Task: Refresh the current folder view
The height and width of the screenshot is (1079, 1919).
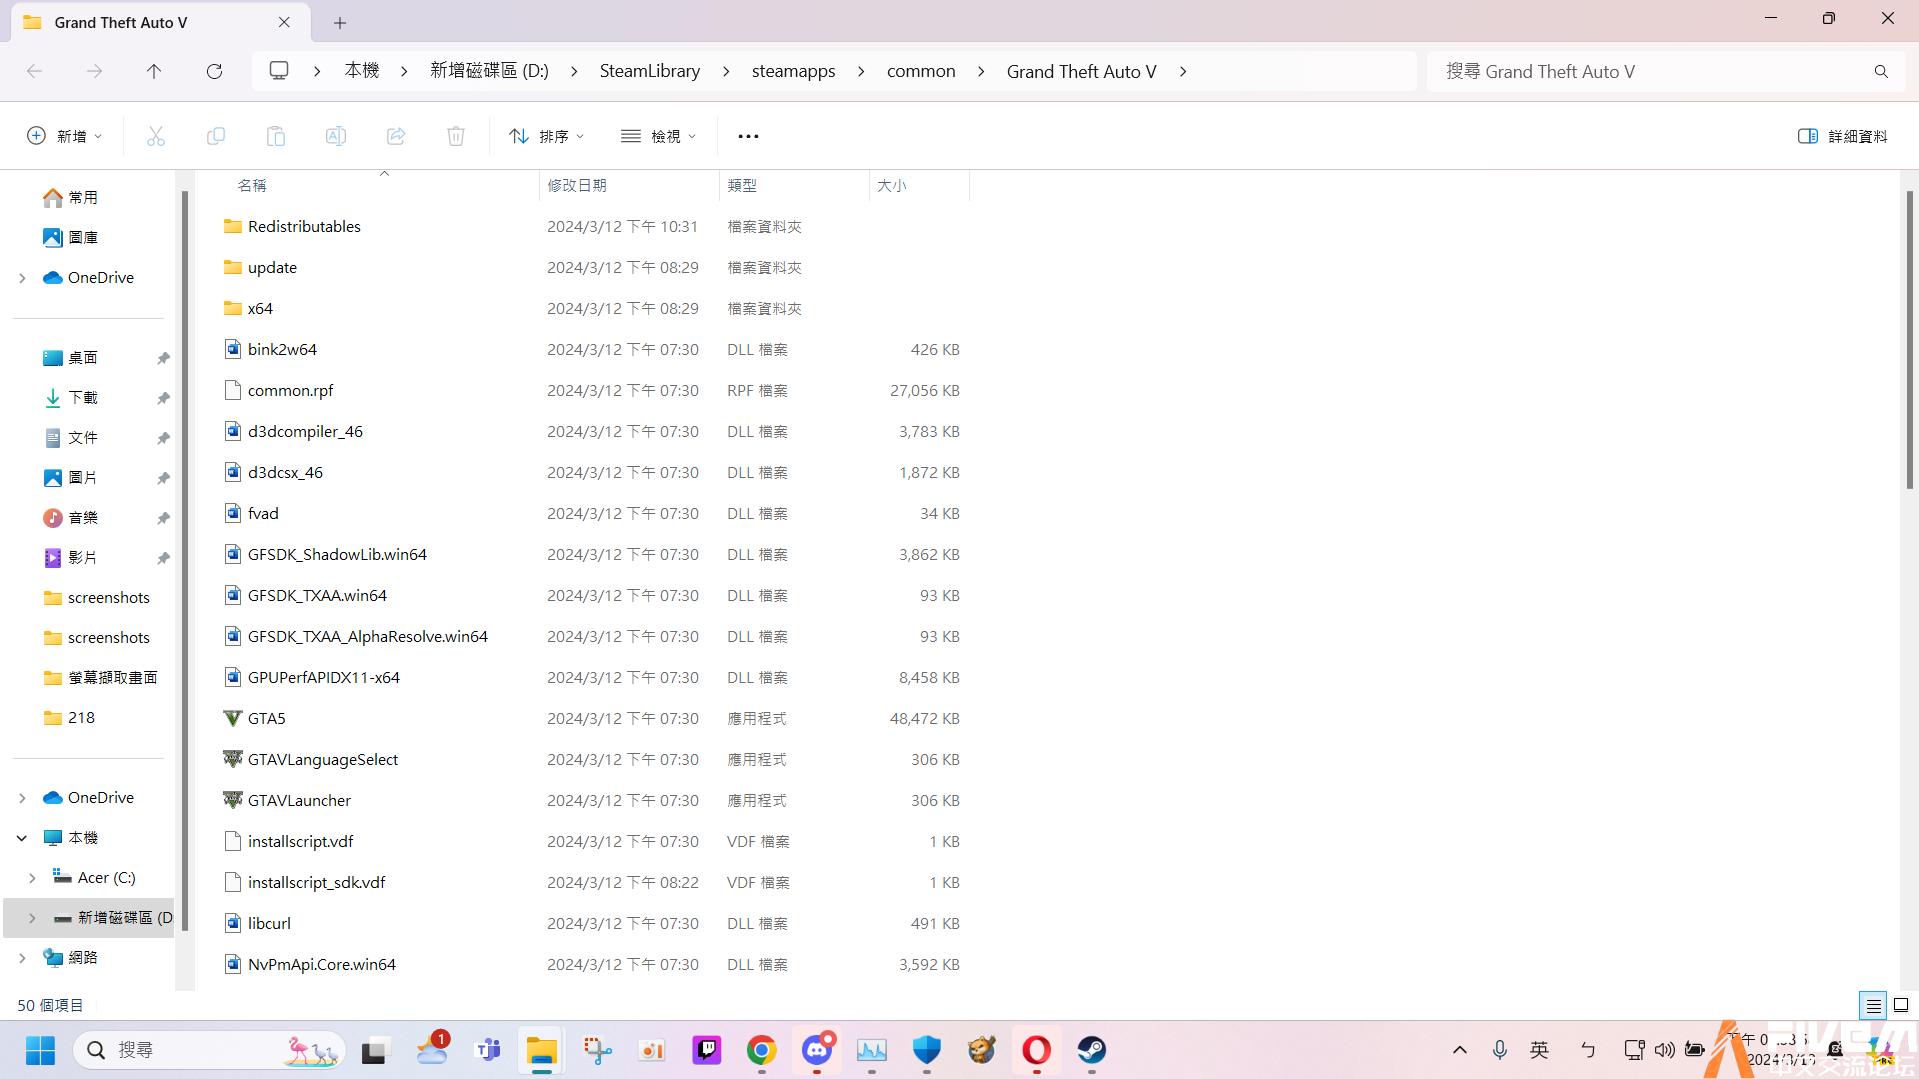Action: tap(214, 71)
